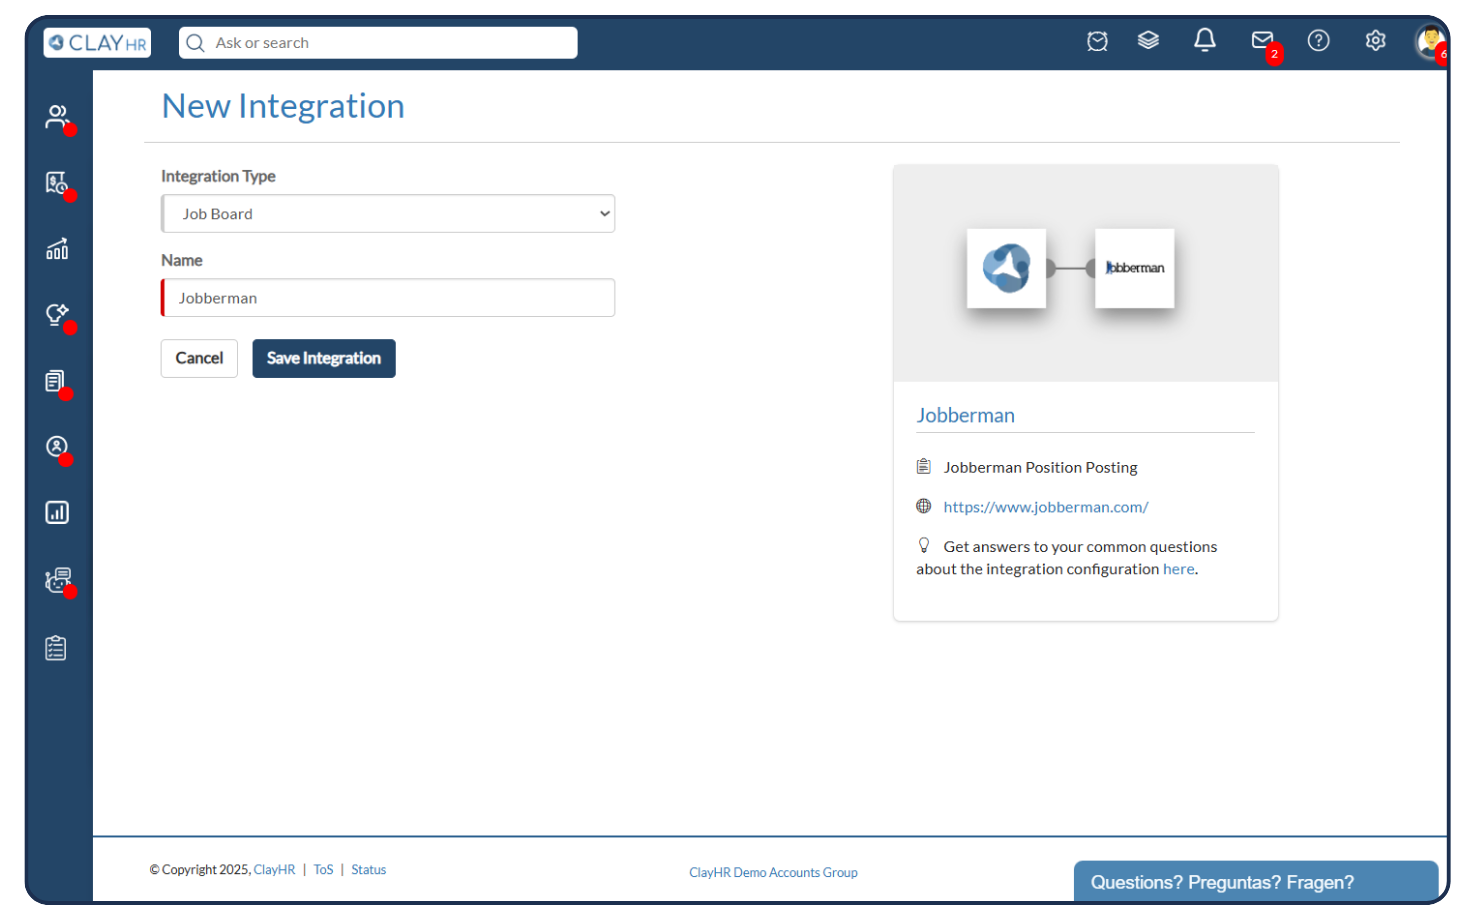This screenshot has height=920, width=1475.
Task: Open the help question mark icon
Action: (1319, 40)
